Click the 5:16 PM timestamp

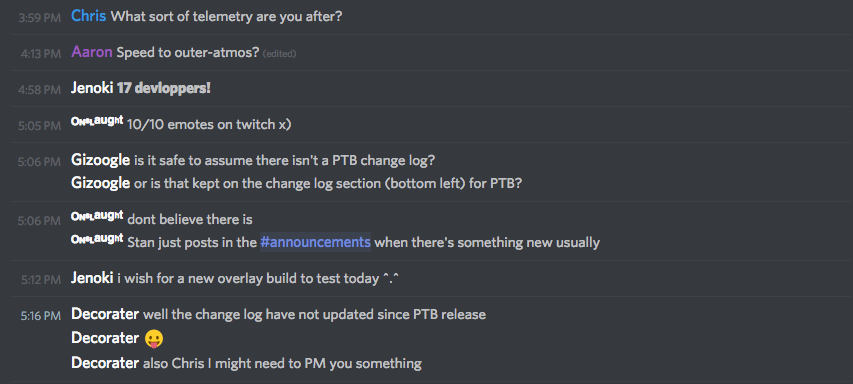pyautogui.click(x=41, y=315)
